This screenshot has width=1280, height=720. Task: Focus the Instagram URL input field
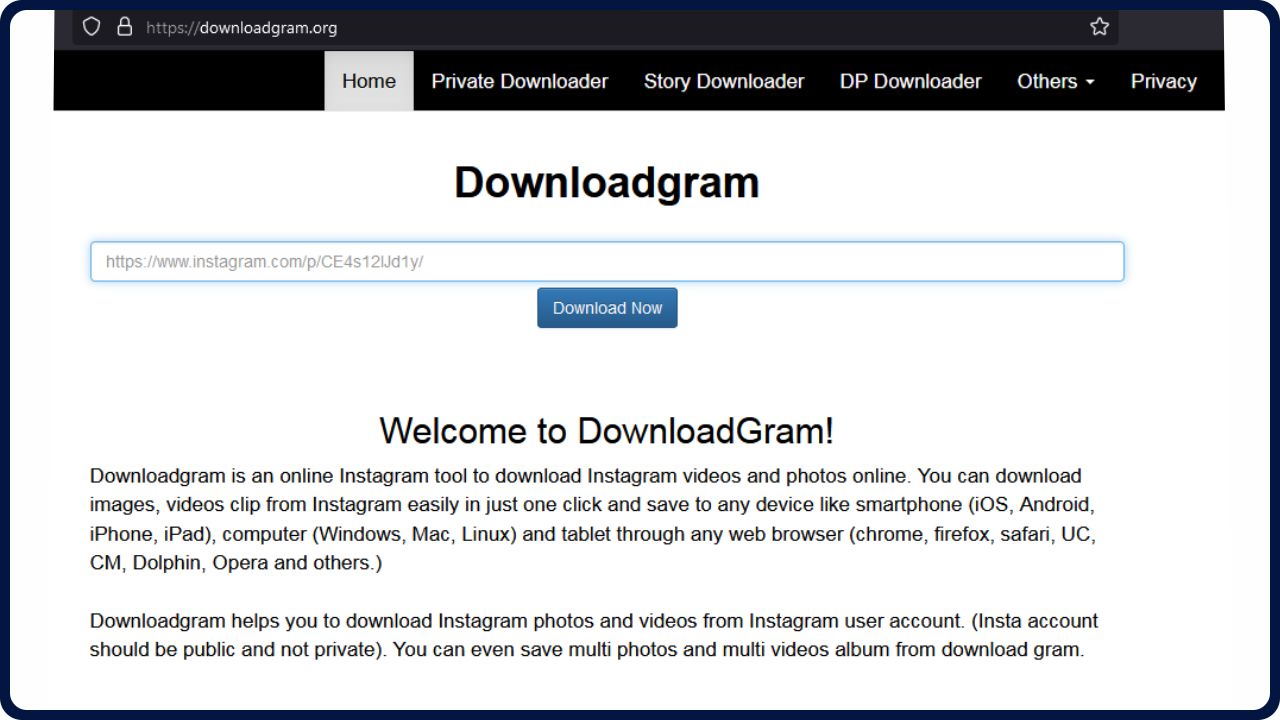[607, 261]
